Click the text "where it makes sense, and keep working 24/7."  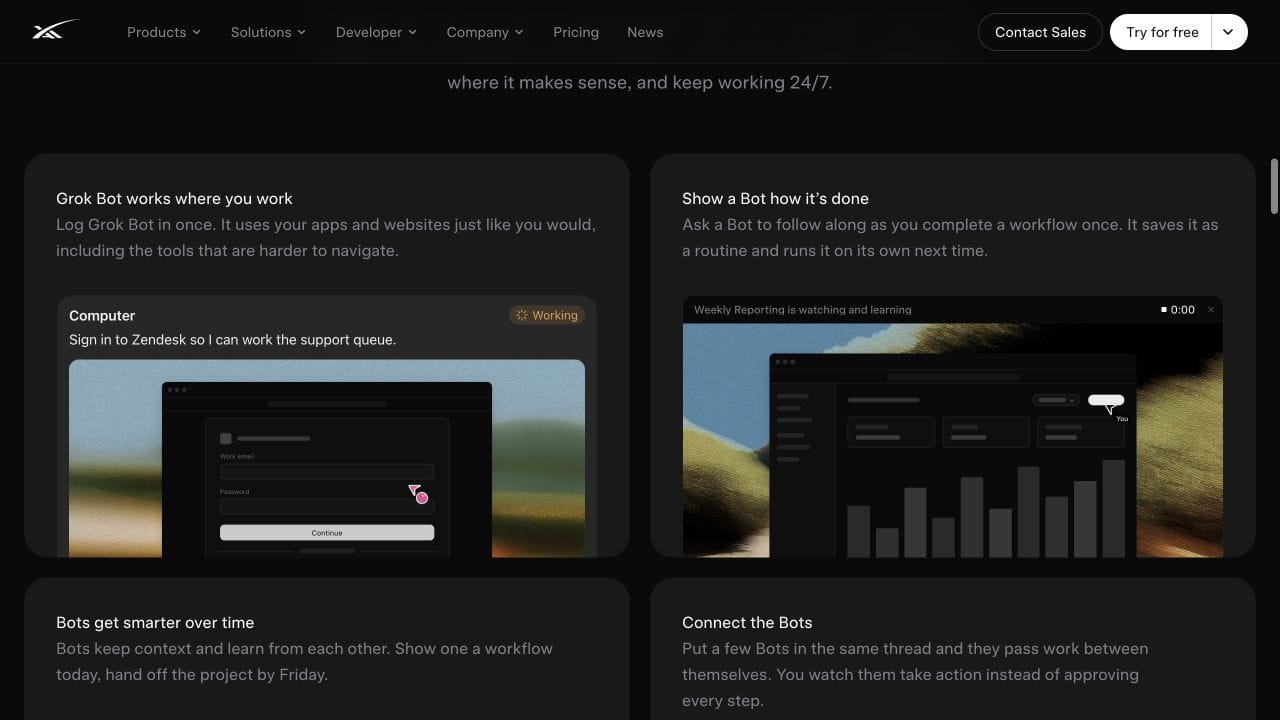click(x=639, y=82)
